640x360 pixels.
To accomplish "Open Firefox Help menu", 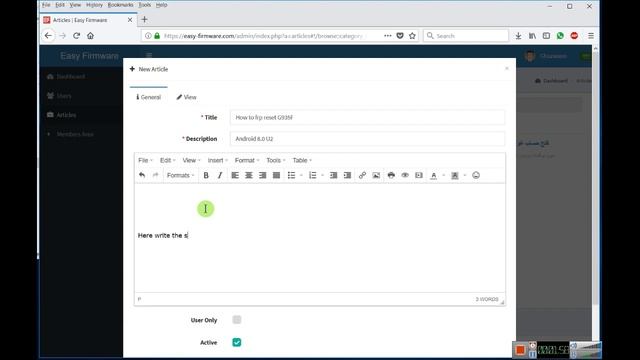I will click(x=162, y=5).
